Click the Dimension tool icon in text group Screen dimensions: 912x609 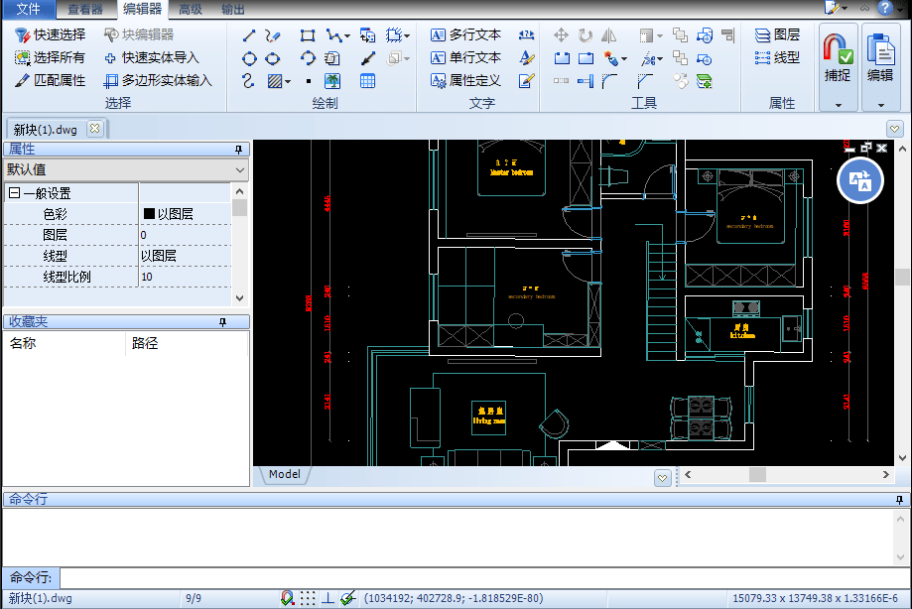pyautogui.click(x=526, y=35)
